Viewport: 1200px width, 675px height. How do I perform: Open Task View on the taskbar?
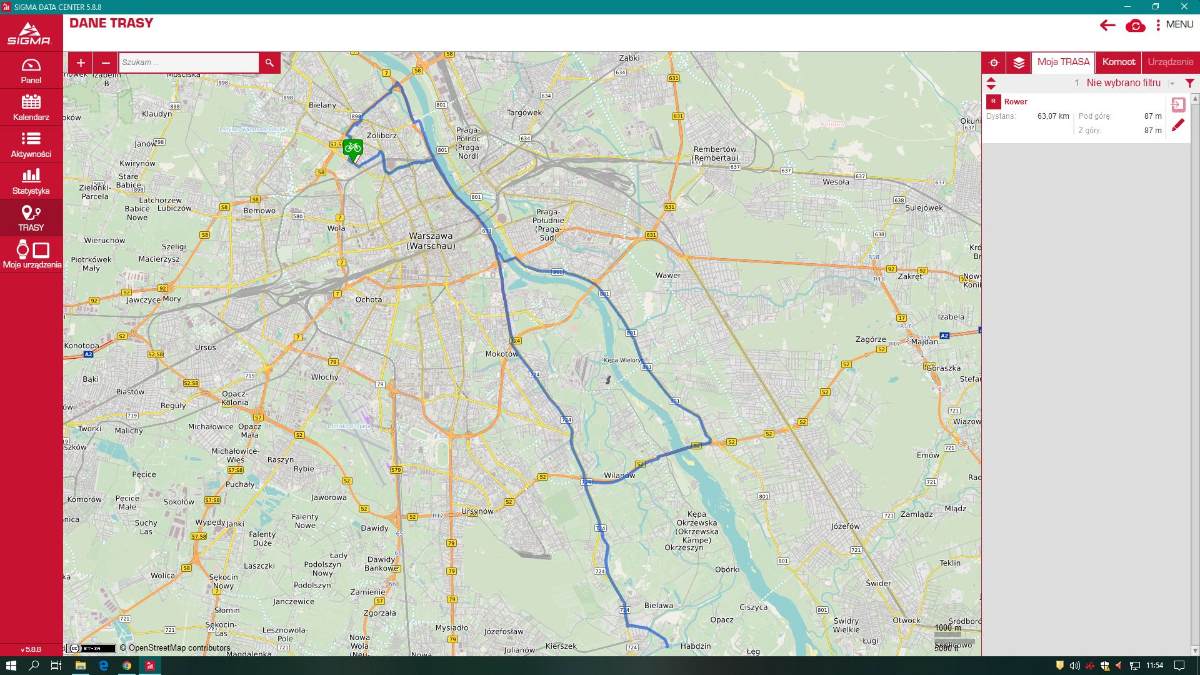tap(57, 665)
